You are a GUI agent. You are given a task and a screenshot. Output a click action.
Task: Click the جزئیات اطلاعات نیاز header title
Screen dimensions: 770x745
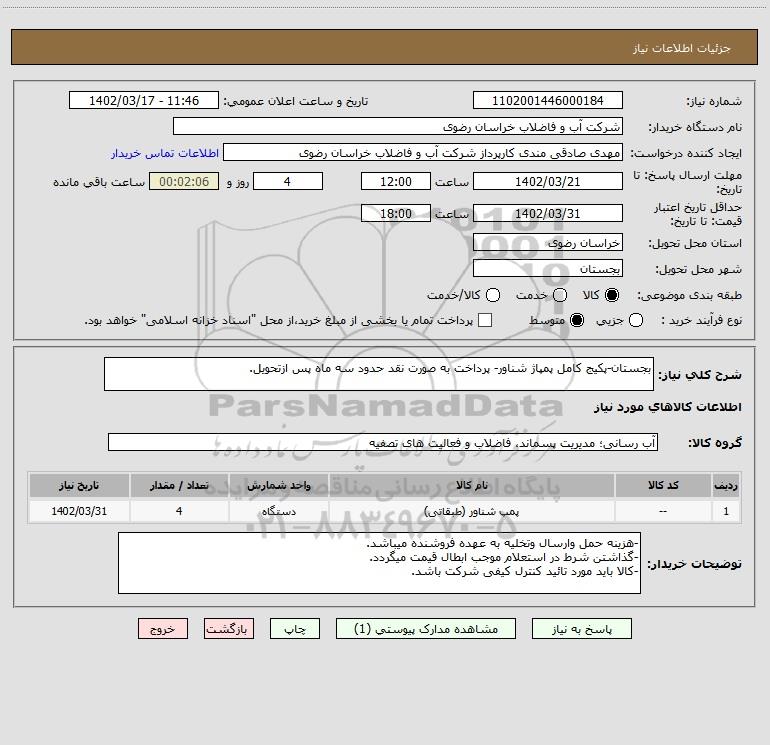coord(682,48)
